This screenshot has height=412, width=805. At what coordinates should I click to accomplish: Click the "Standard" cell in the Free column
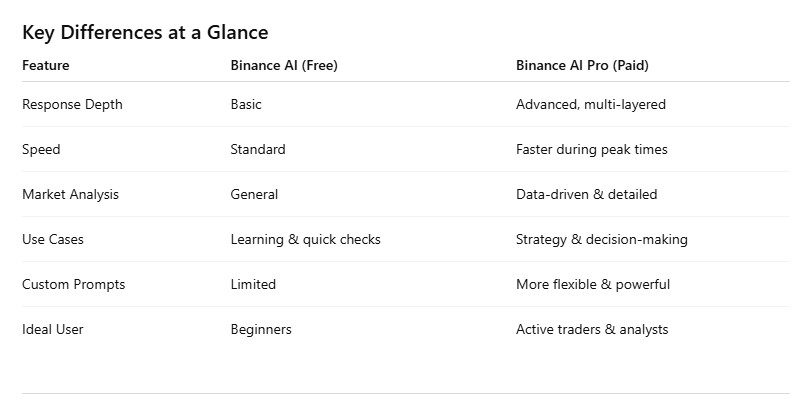[x=258, y=150]
